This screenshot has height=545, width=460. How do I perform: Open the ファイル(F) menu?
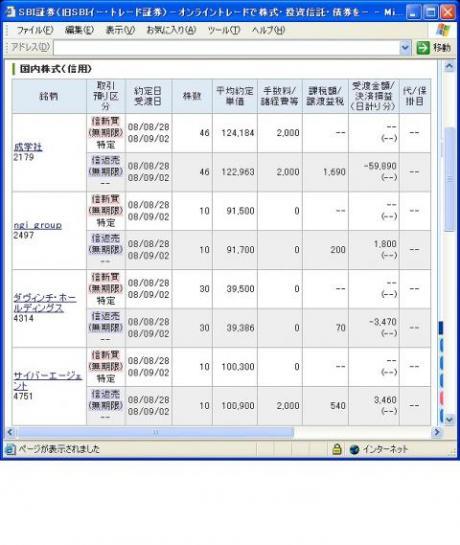tap(35, 30)
